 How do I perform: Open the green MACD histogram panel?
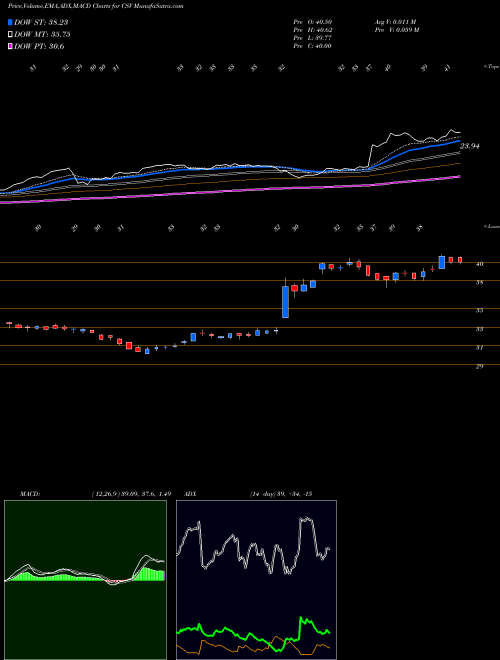pyautogui.click(x=85, y=580)
